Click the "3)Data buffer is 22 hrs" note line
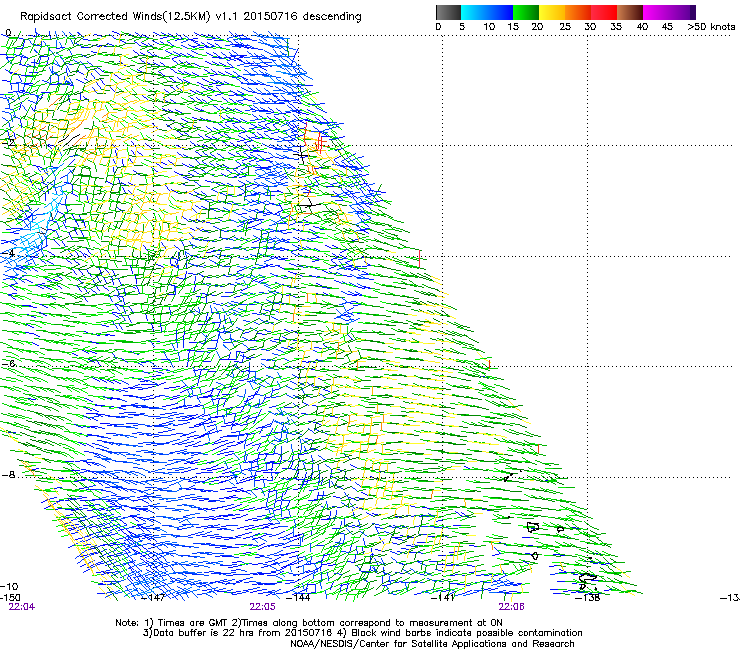 pyautogui.click(x=362, y=633)
